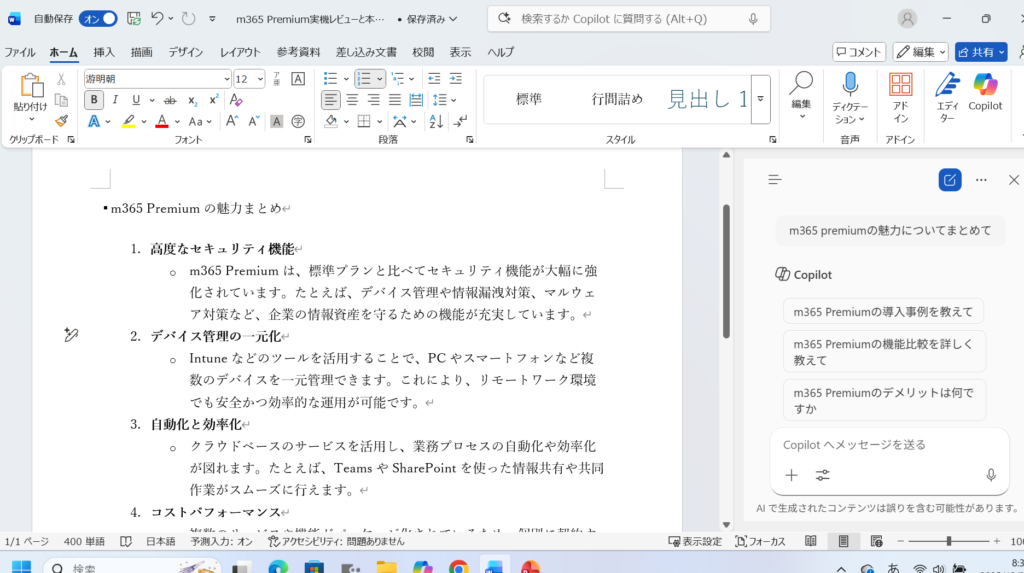Toggle Bold formatting
Image resolution: width=1024 pixels, height=573 pixels.
click(94, 100)
